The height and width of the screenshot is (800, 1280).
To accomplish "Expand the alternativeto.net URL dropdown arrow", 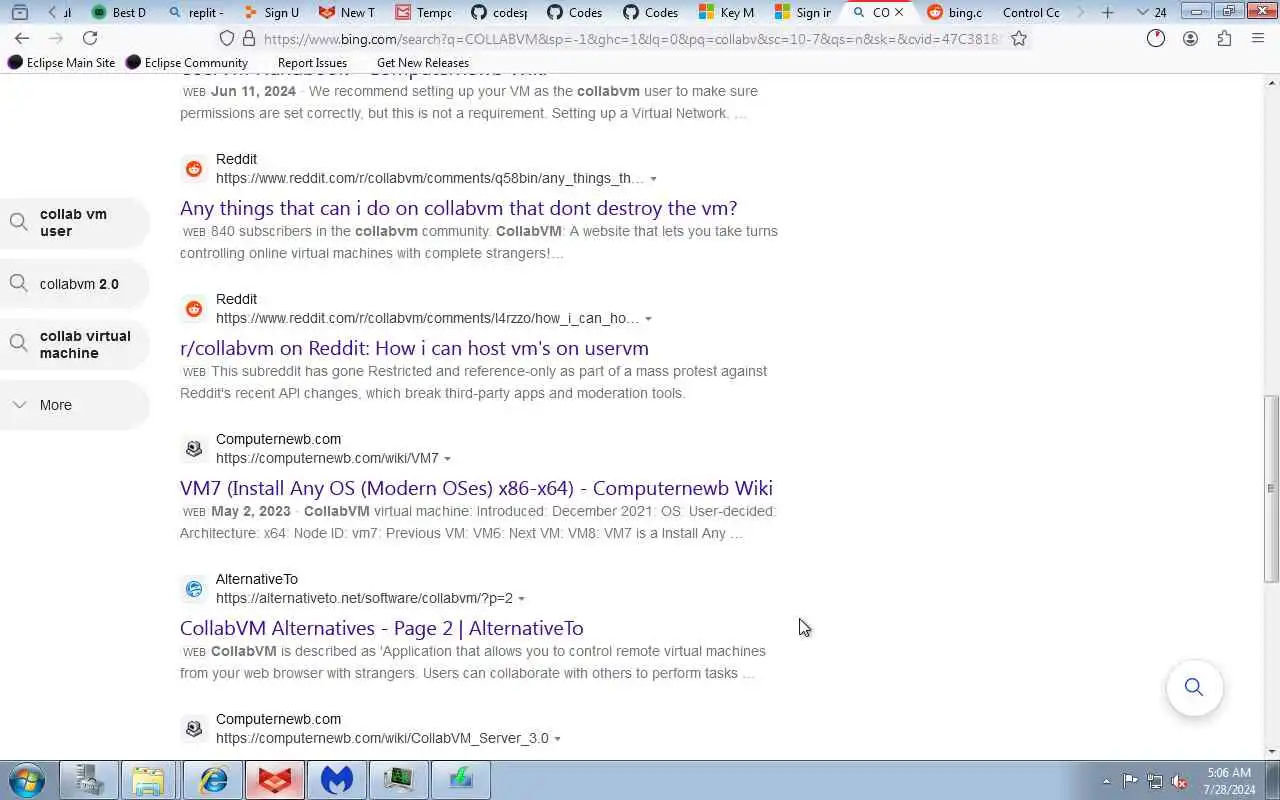I will 521,599.
